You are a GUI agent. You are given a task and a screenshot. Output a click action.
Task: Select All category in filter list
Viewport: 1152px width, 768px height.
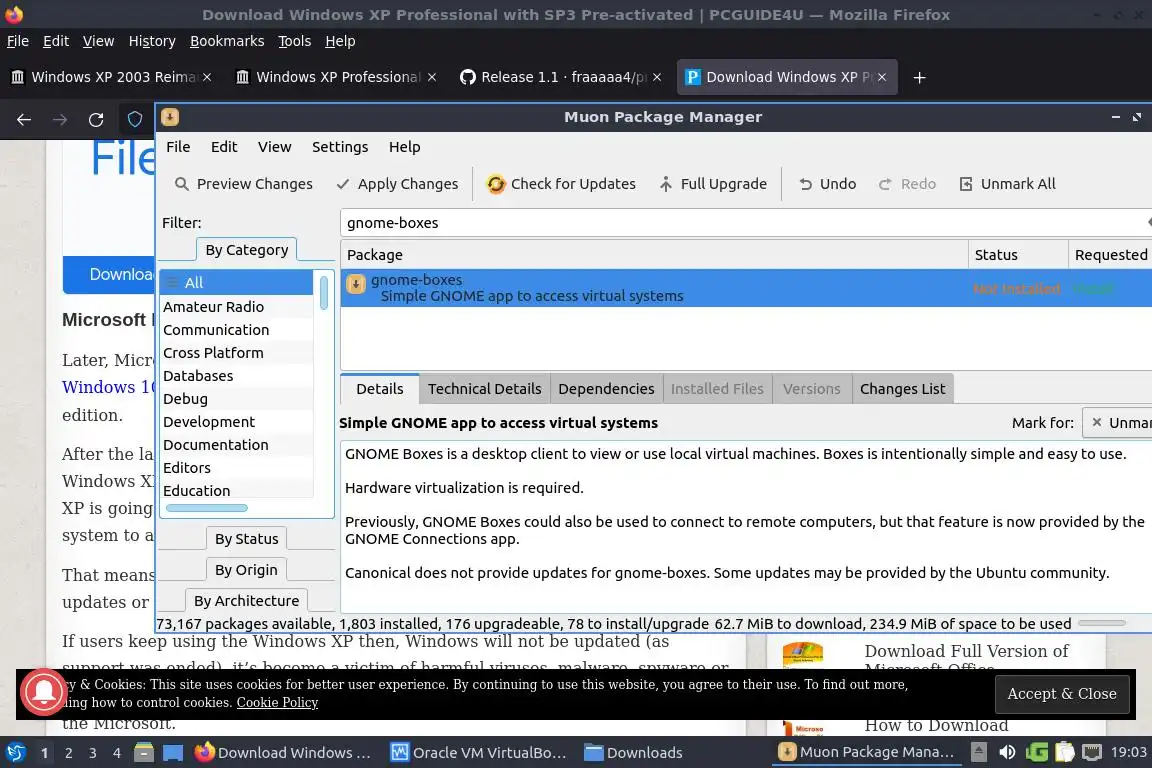237,282
